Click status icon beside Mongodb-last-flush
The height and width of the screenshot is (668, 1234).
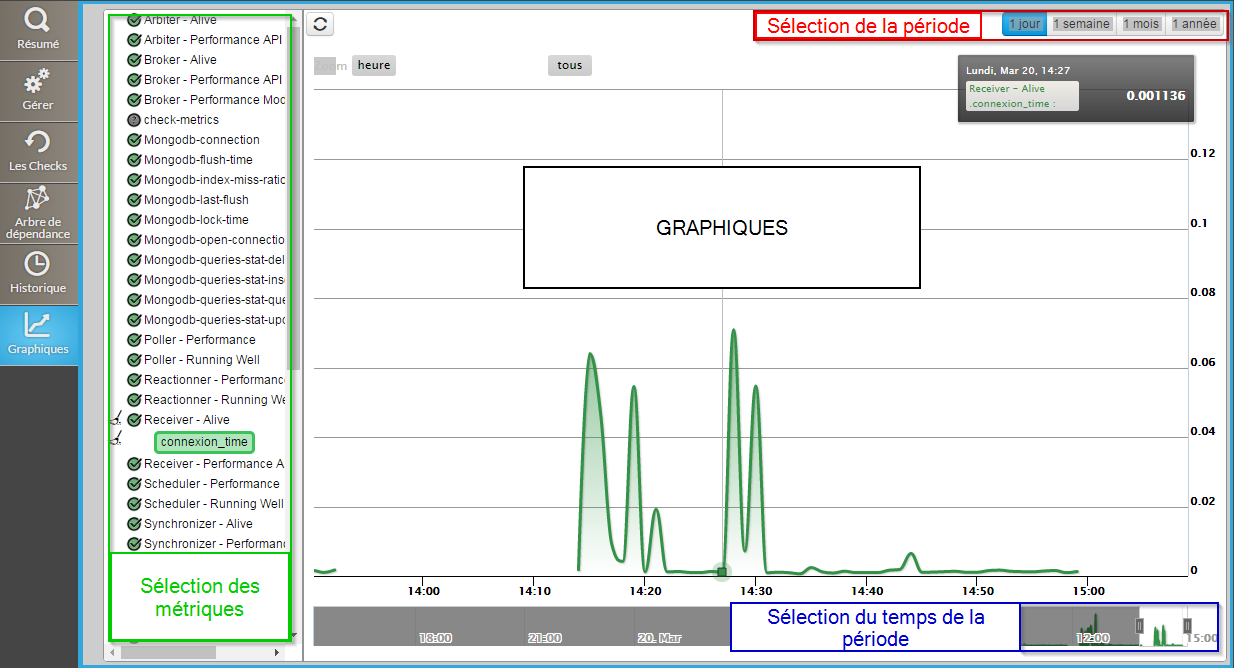(134, 200)
